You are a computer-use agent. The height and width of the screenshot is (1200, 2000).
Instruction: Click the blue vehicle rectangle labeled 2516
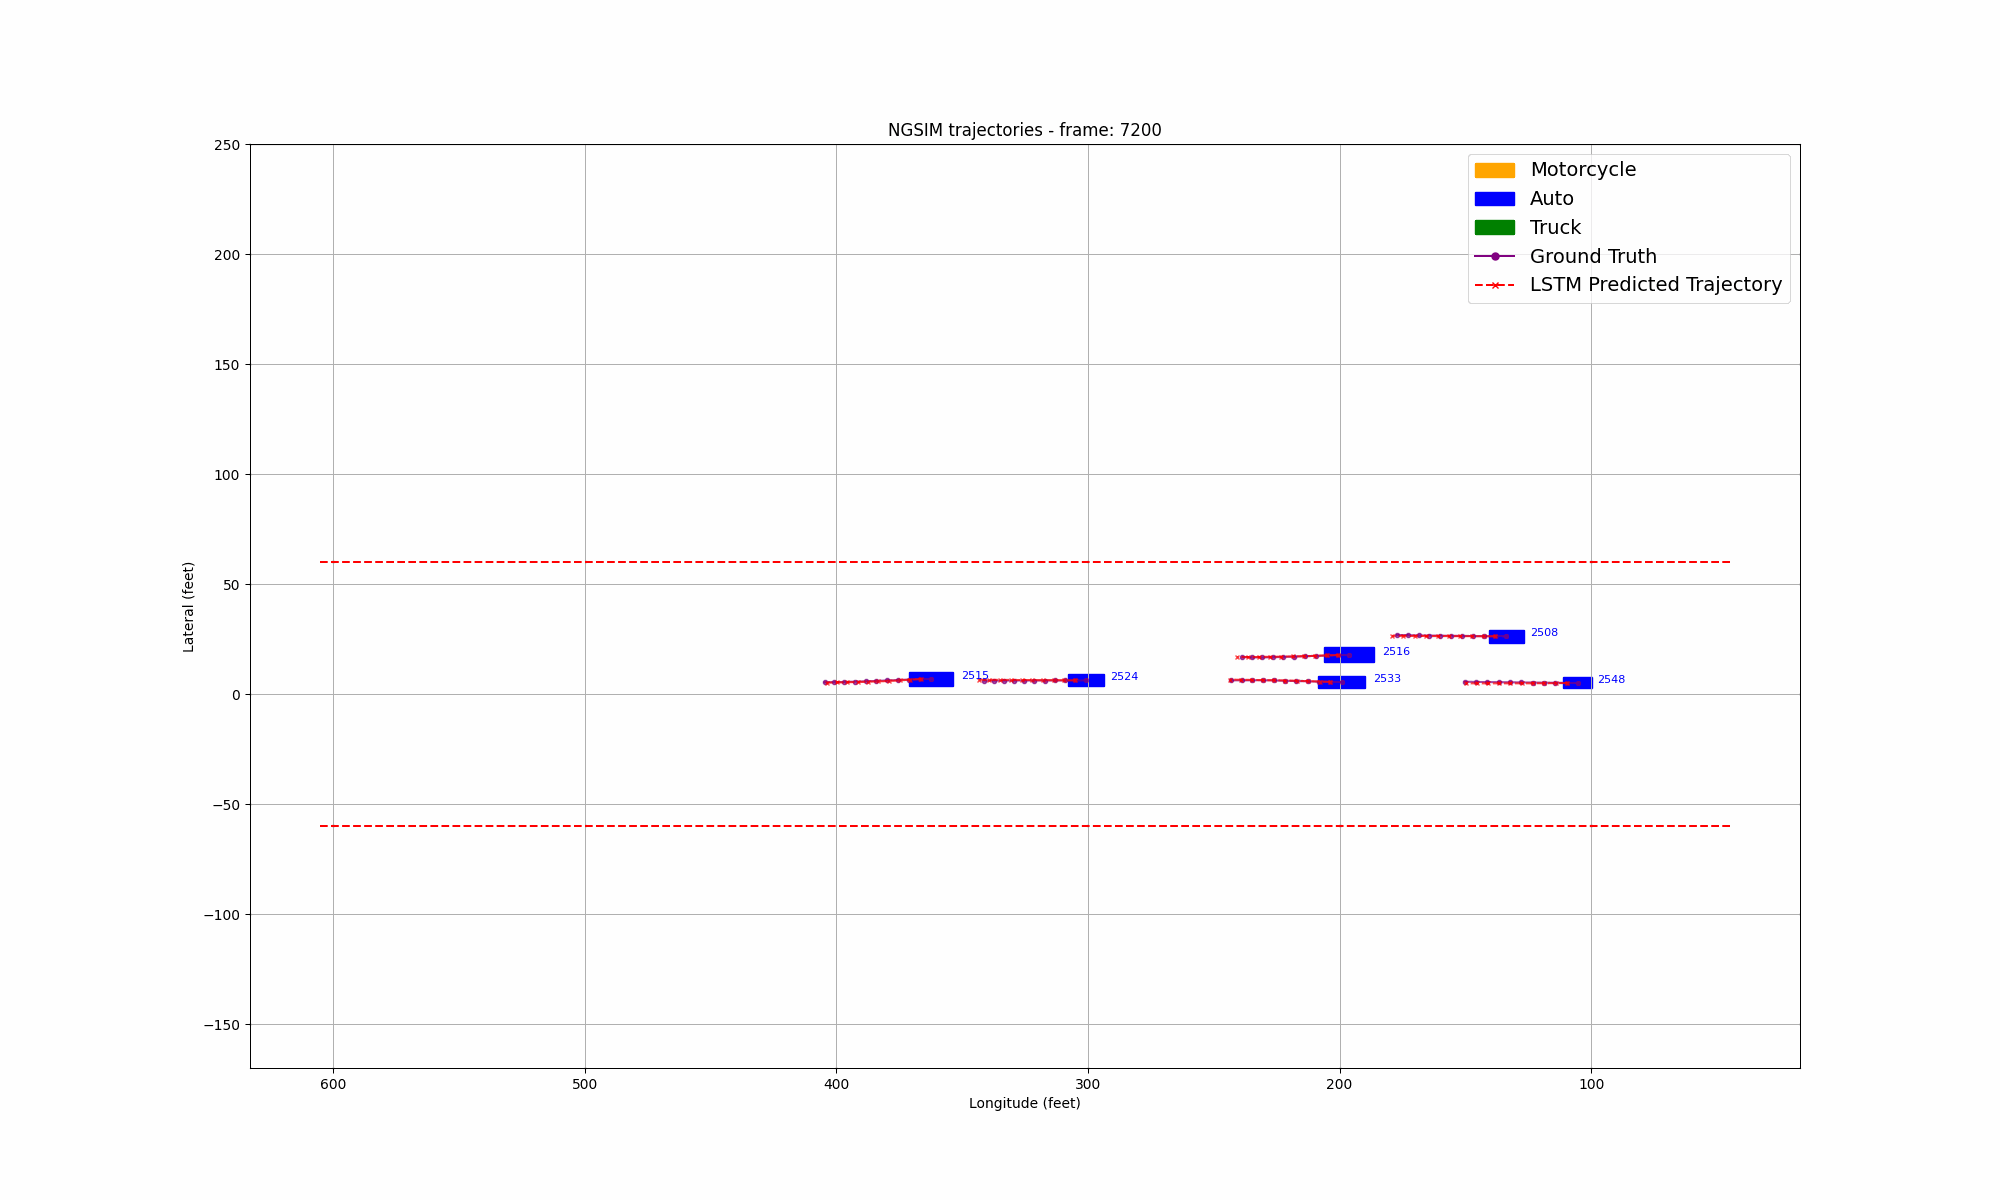1349,655
